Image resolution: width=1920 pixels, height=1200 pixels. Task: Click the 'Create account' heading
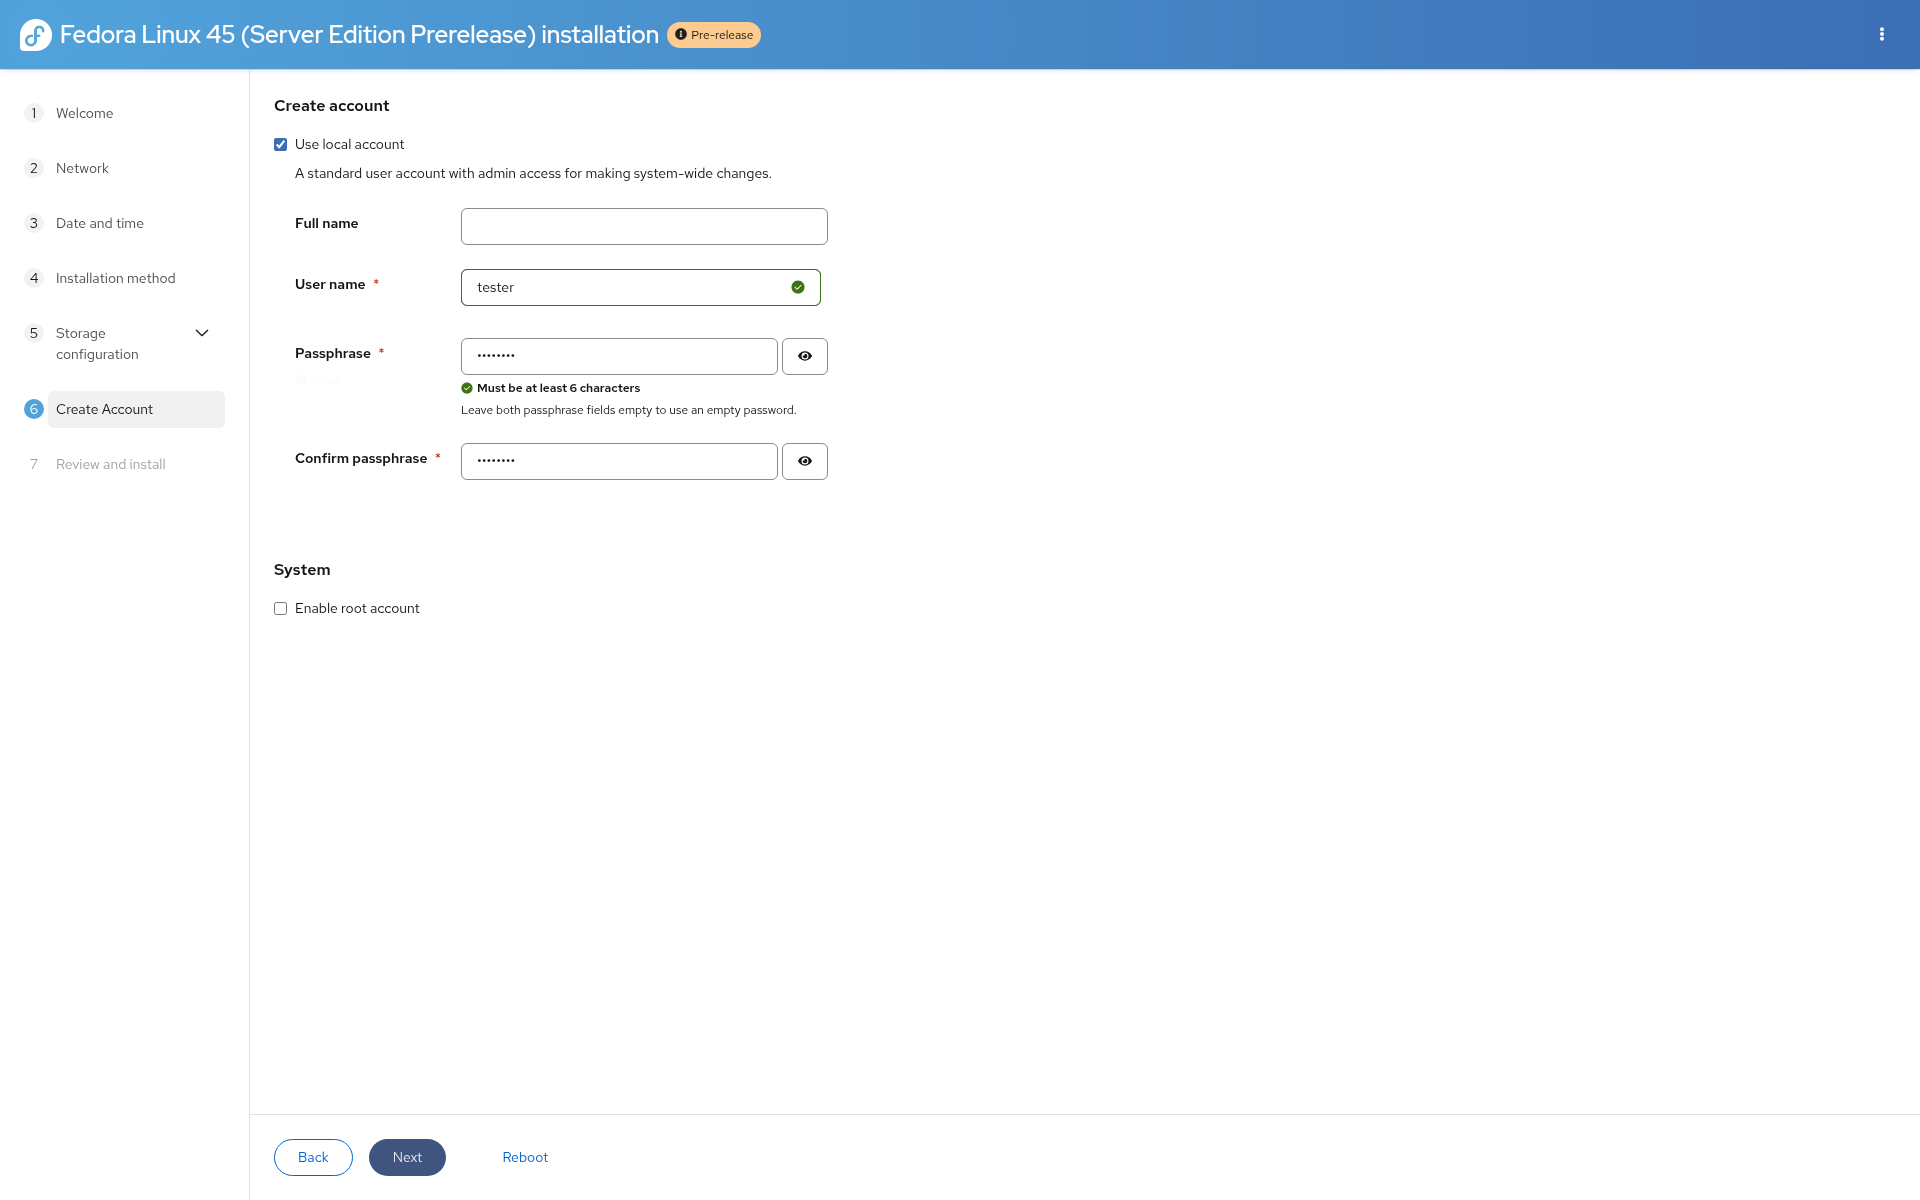tap(332, 106)
